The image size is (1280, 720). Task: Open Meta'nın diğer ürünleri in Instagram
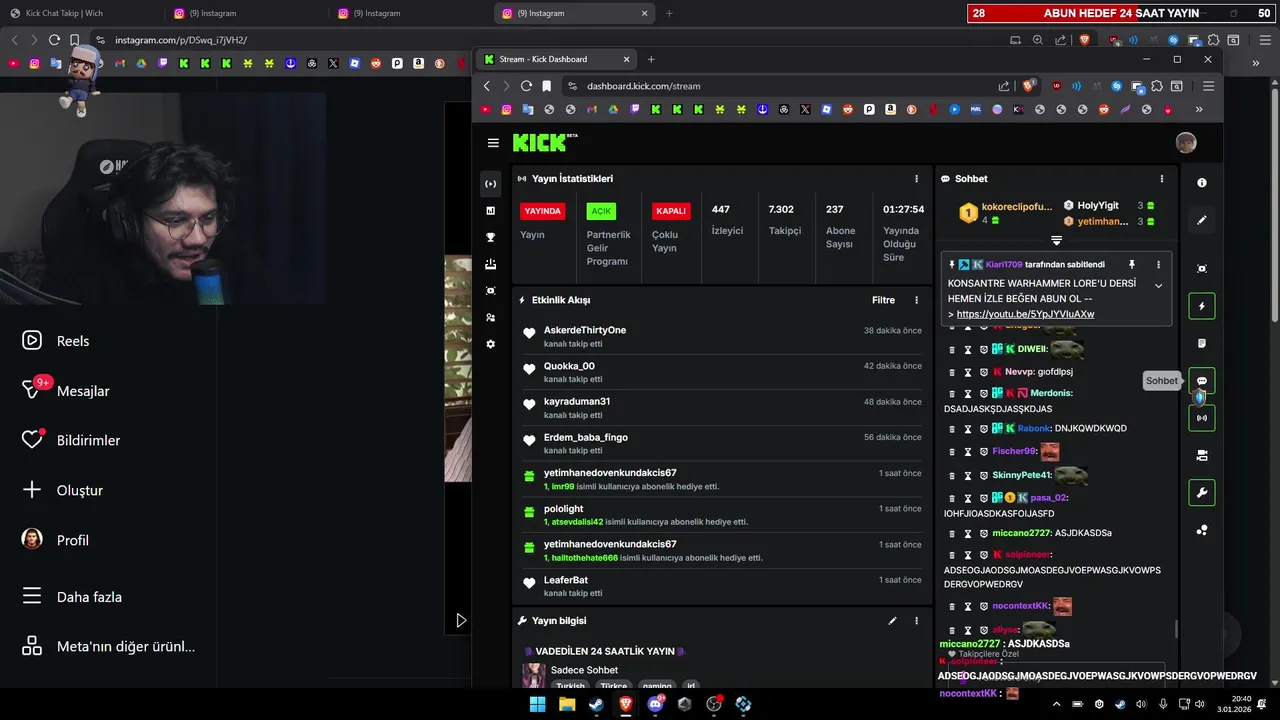pyautogui.click(x=108, y=646)
